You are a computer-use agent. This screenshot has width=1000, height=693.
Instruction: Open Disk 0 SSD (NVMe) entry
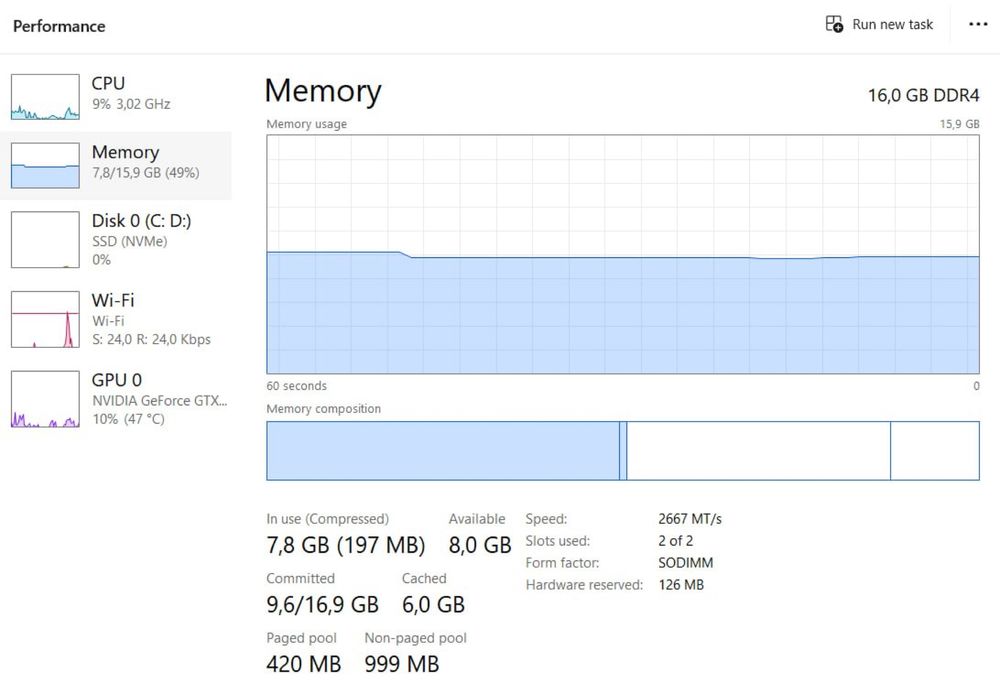pos(115,239)
